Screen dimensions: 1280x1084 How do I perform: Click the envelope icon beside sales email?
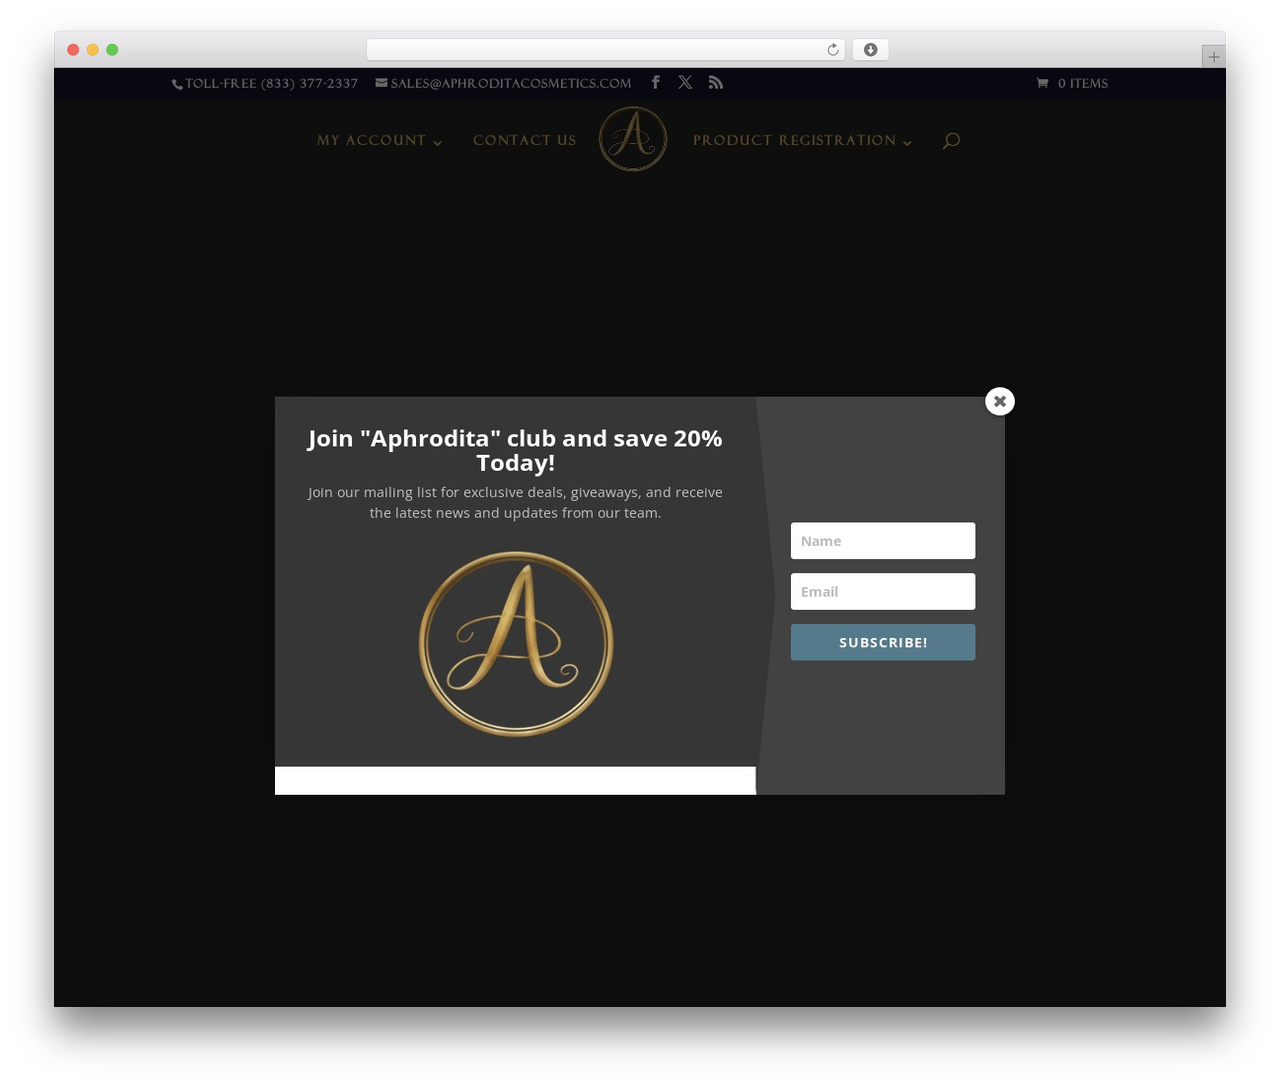[381, 83]
